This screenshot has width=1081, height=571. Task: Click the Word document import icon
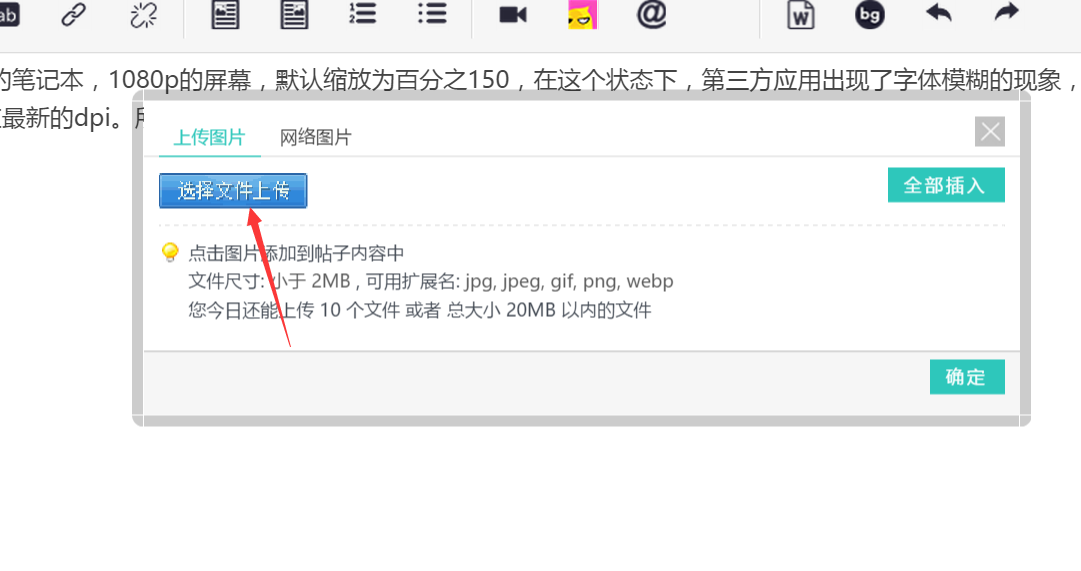(x=800, y=14)
